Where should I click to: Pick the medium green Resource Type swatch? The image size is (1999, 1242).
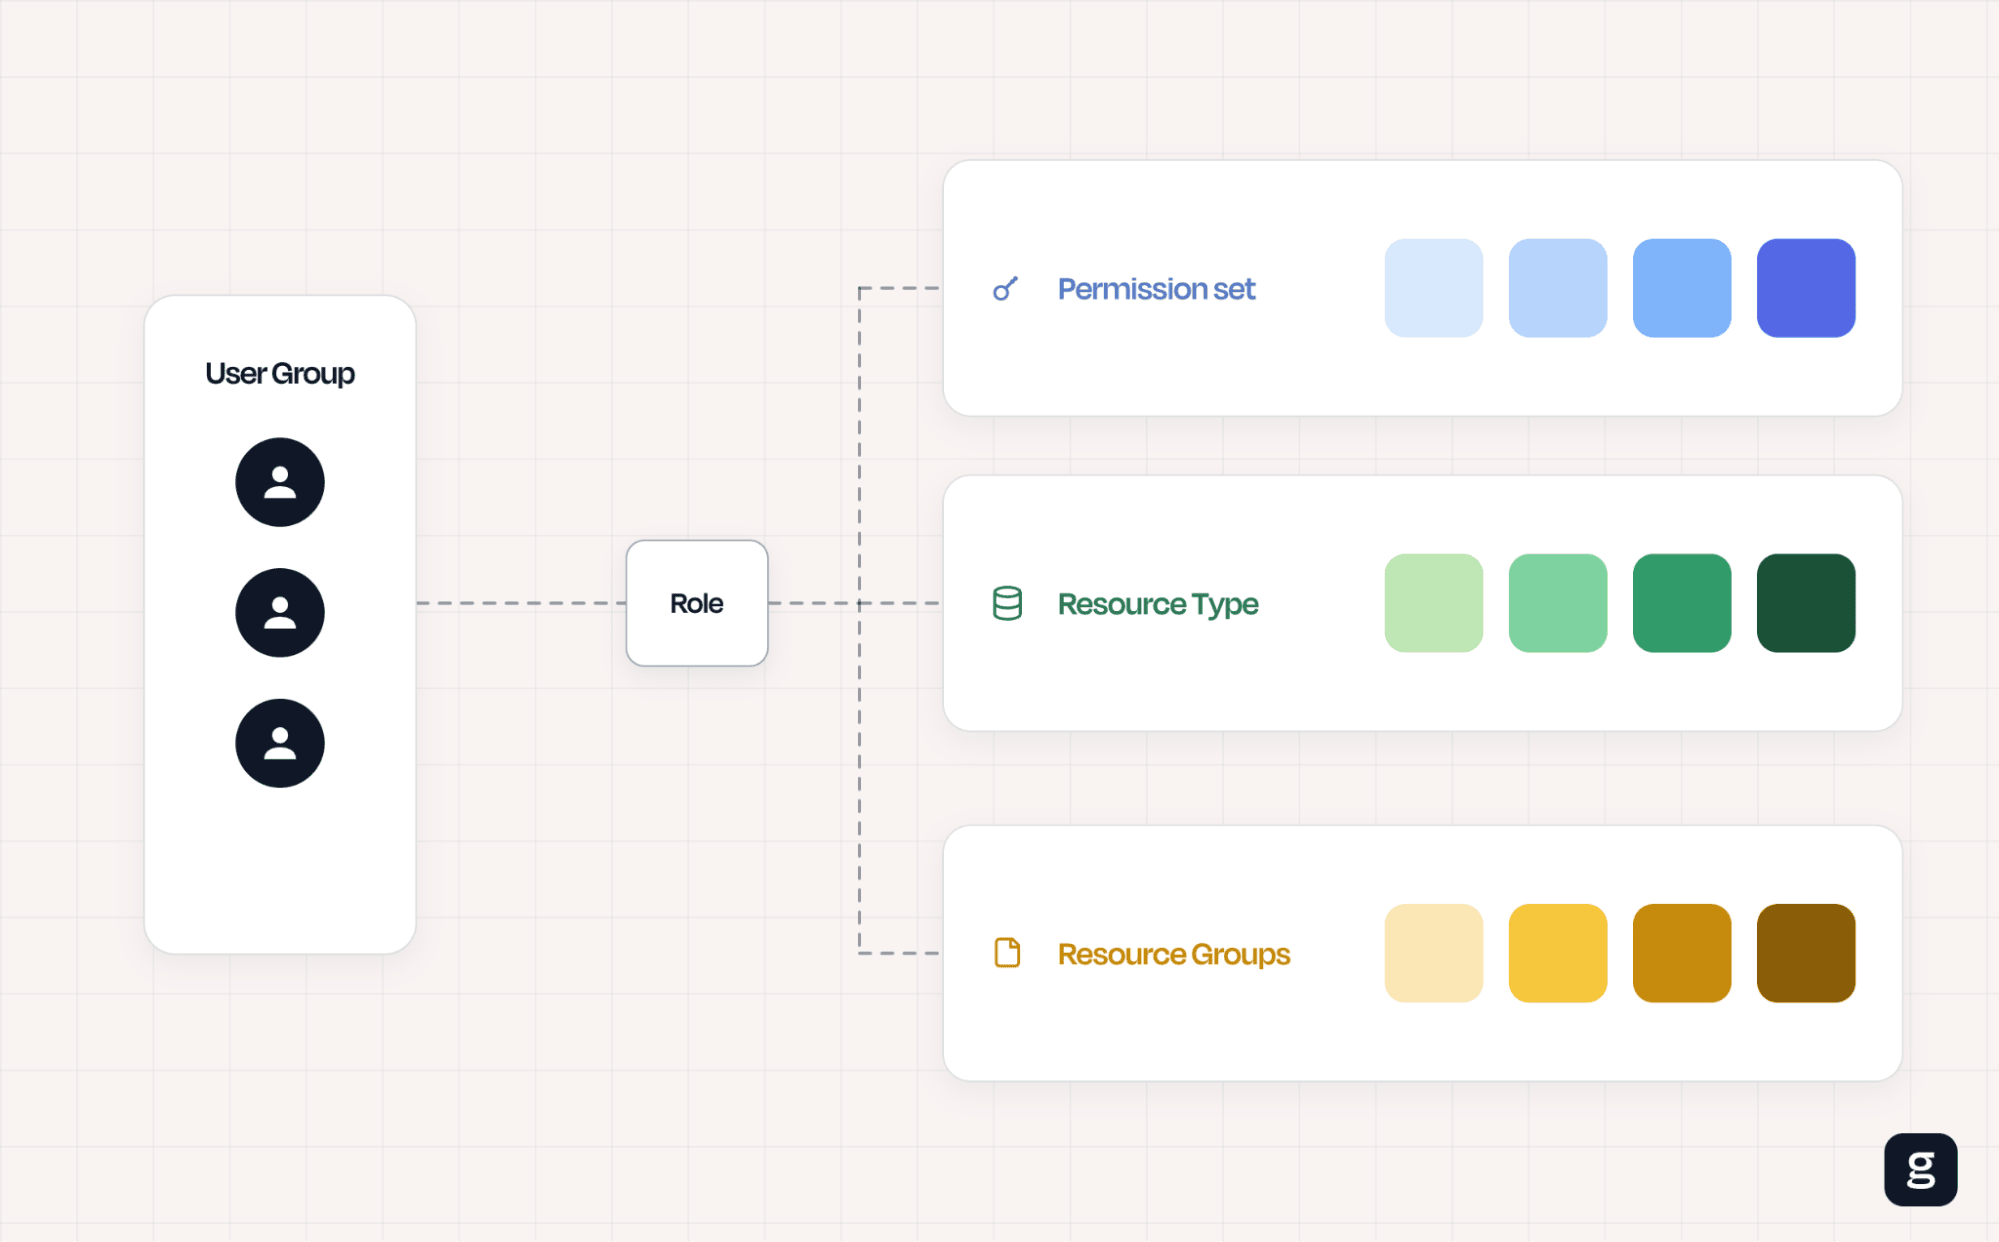coord(1682,603)
